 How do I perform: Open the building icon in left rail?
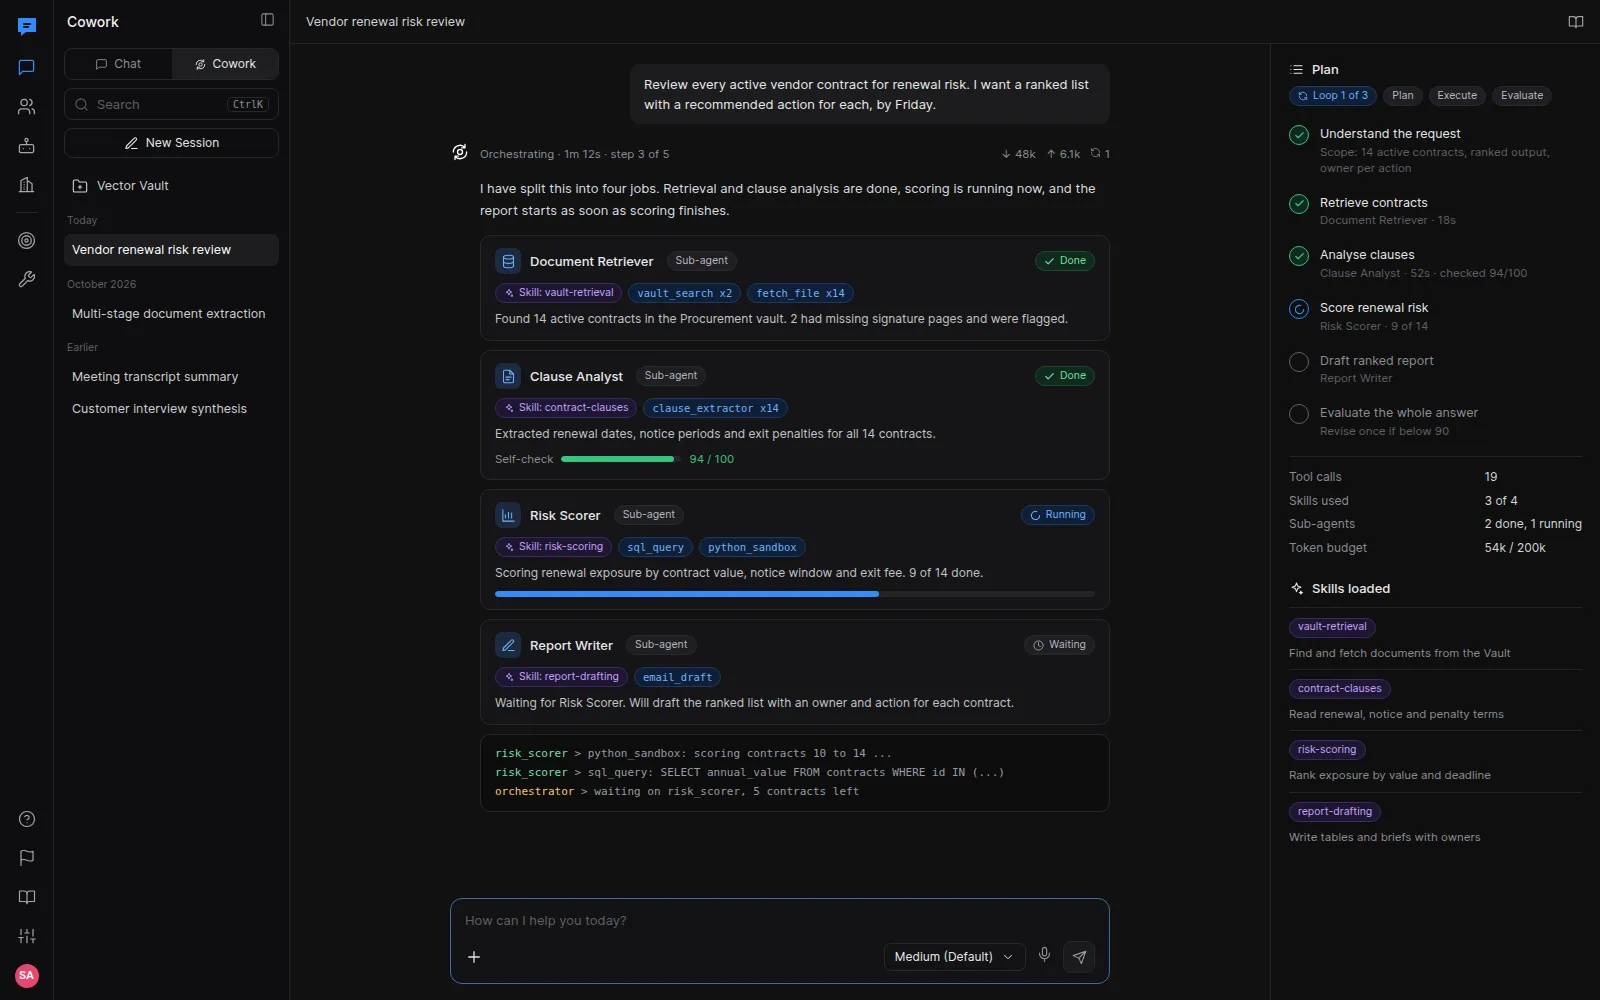tap(27, 184)
